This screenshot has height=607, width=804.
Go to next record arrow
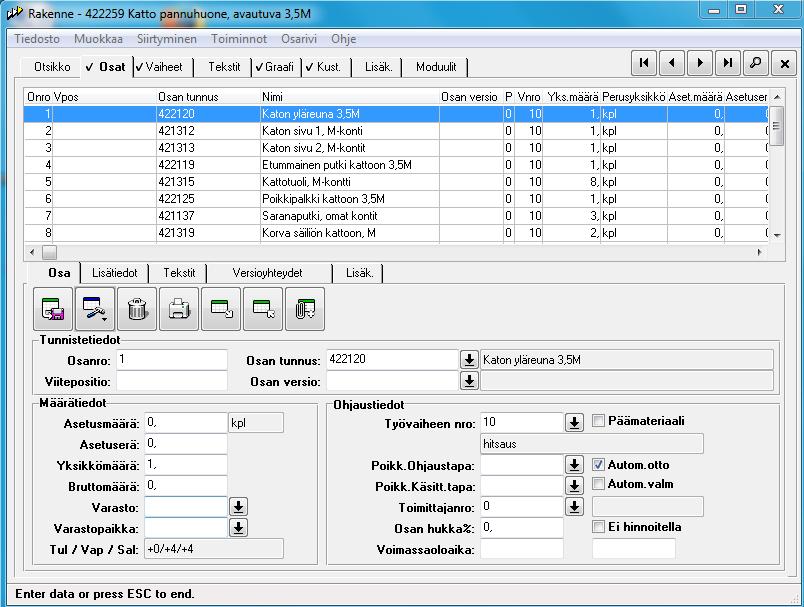(x=700, y=64)
